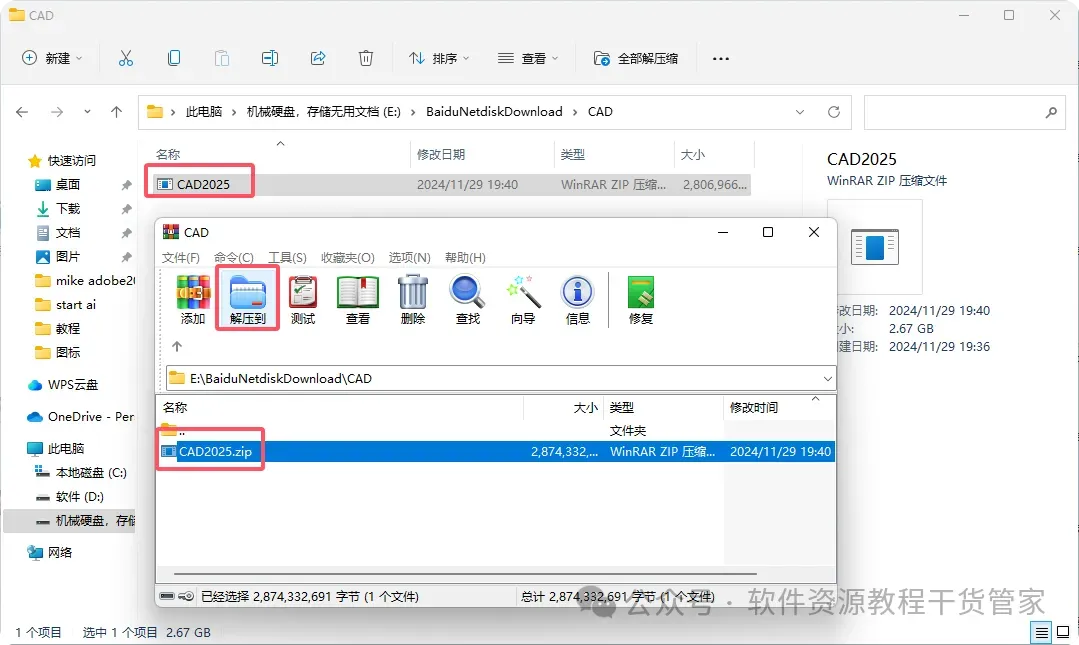1079x645 pixels.
Task: Open the 文件(F) menu in WinRAR
Action: pyautogui.click(x=180, y=257)
